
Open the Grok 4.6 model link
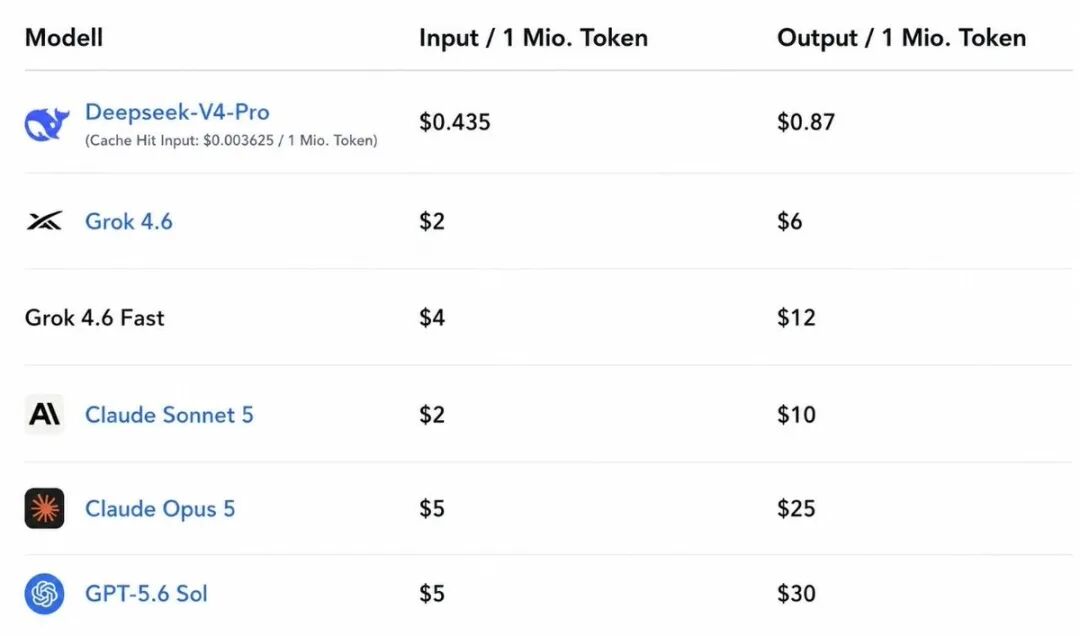[129, 221]
